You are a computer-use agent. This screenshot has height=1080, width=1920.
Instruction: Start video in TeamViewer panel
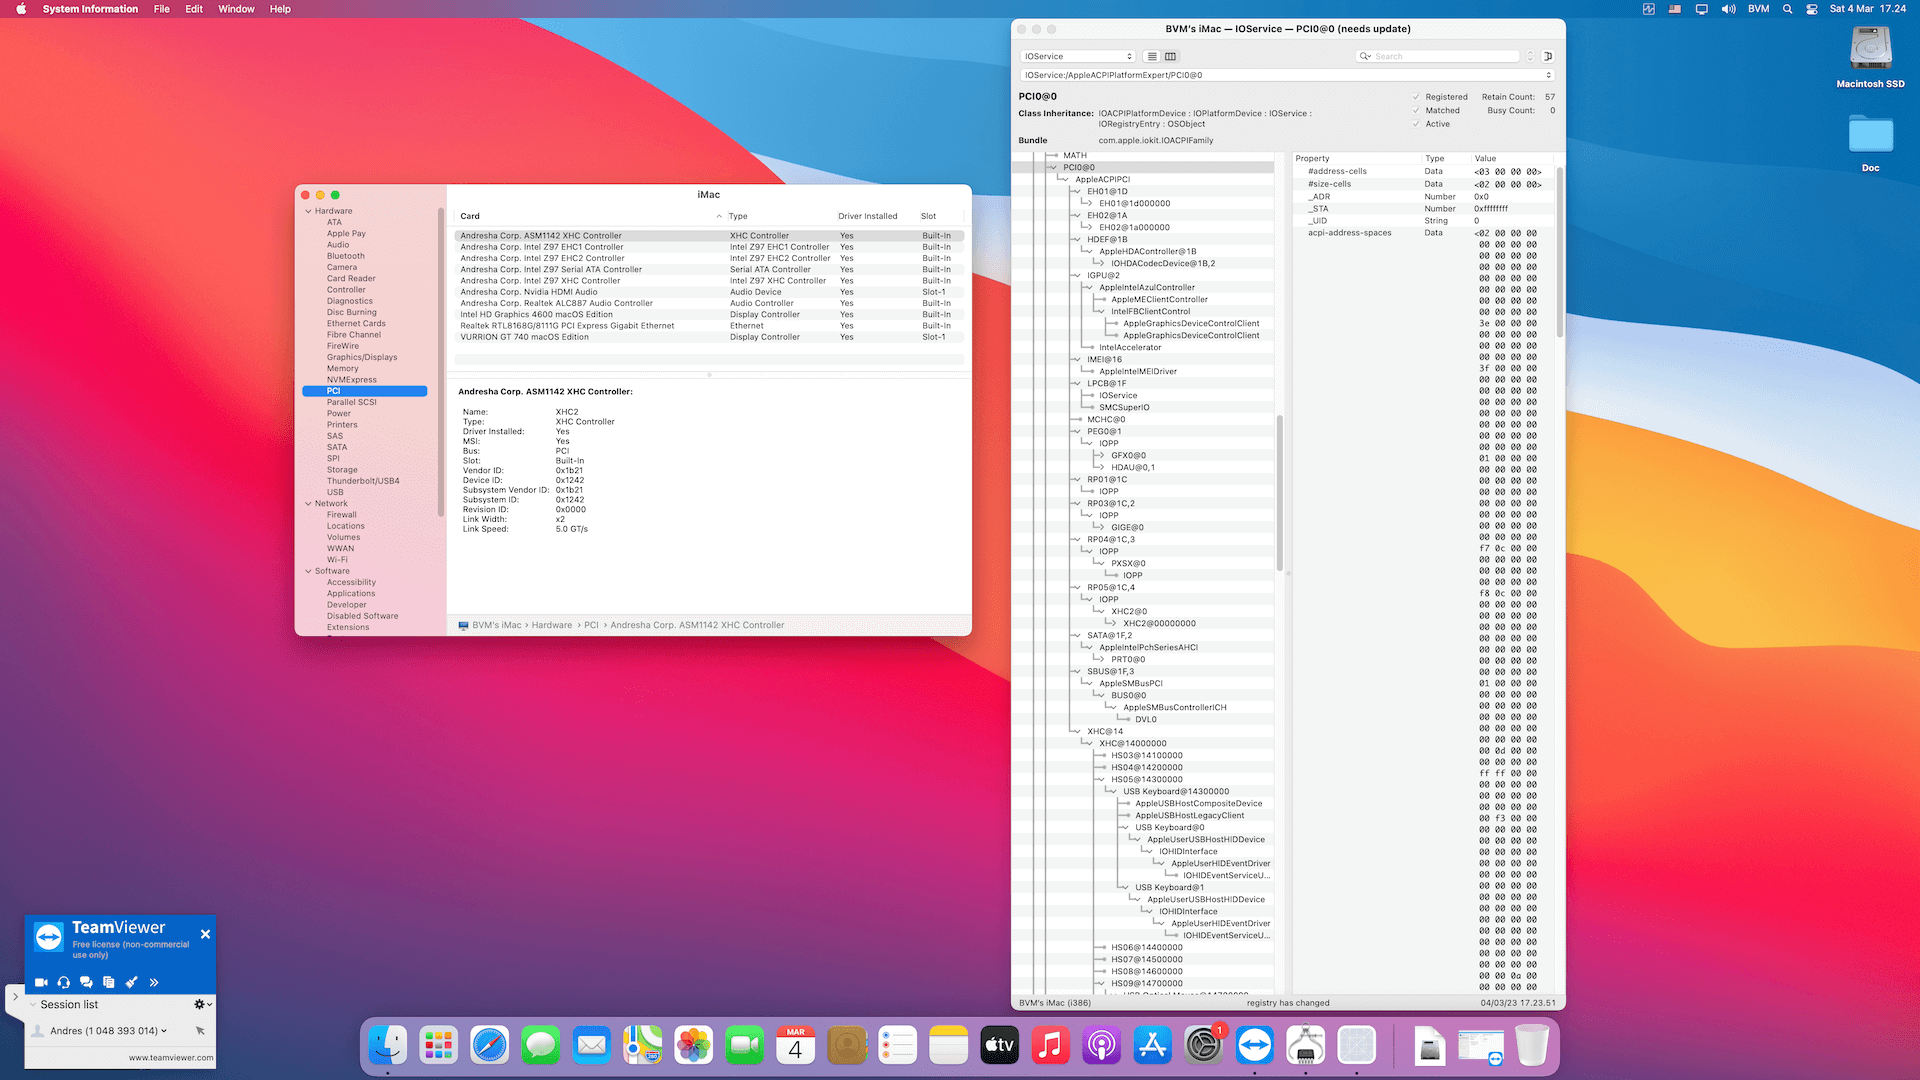click(x=41, y=982)
